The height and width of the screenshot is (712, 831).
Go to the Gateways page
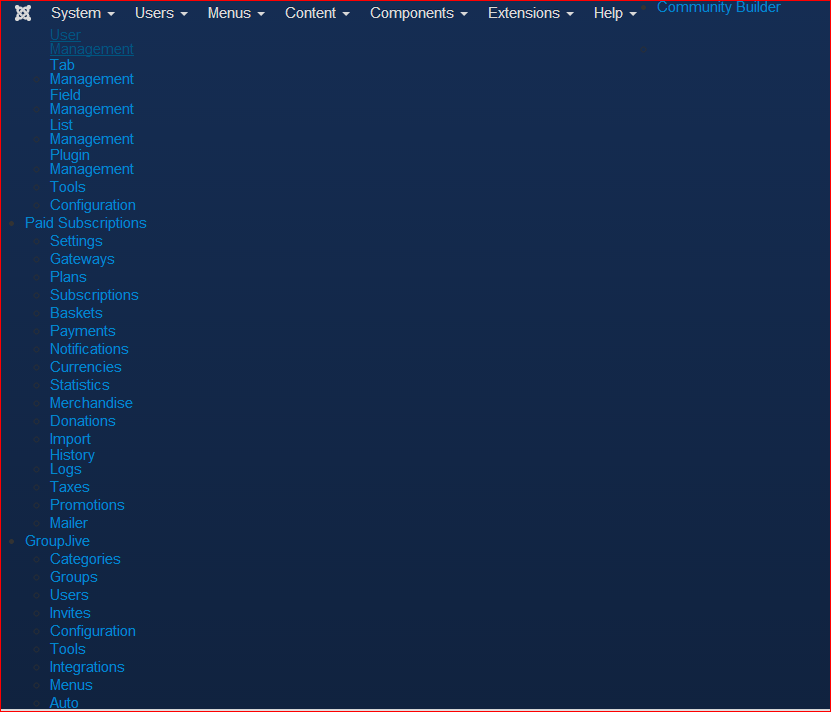coord(82,259)
